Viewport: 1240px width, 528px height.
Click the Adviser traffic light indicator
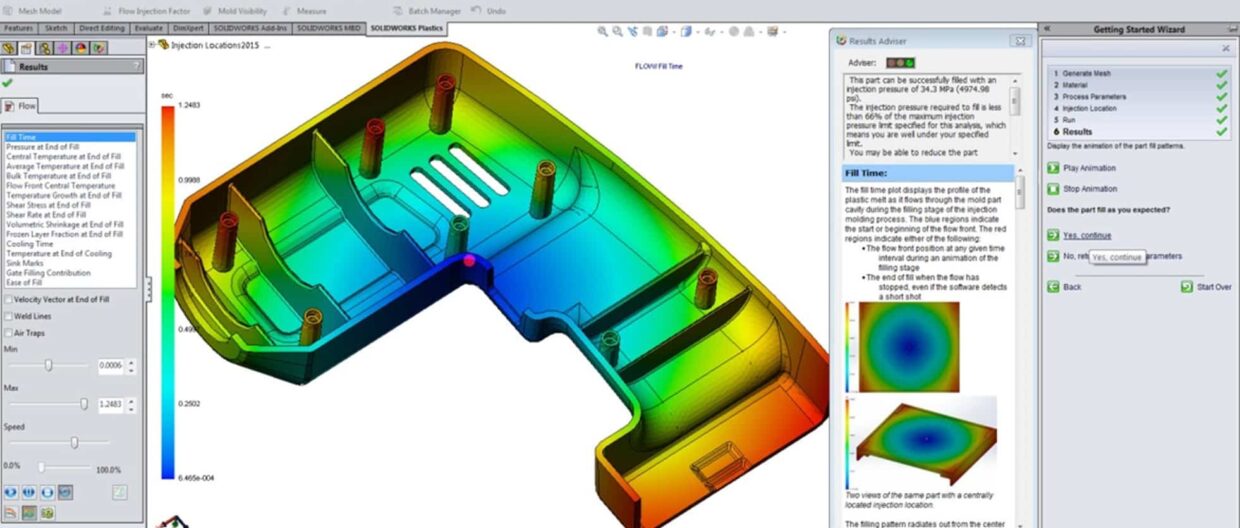(900, 62)
